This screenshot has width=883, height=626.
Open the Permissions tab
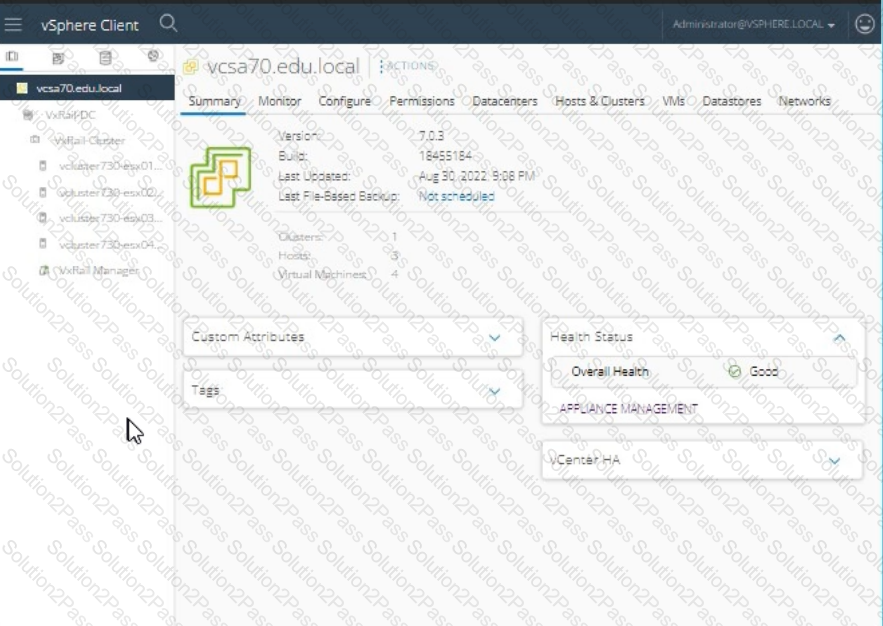422,101
